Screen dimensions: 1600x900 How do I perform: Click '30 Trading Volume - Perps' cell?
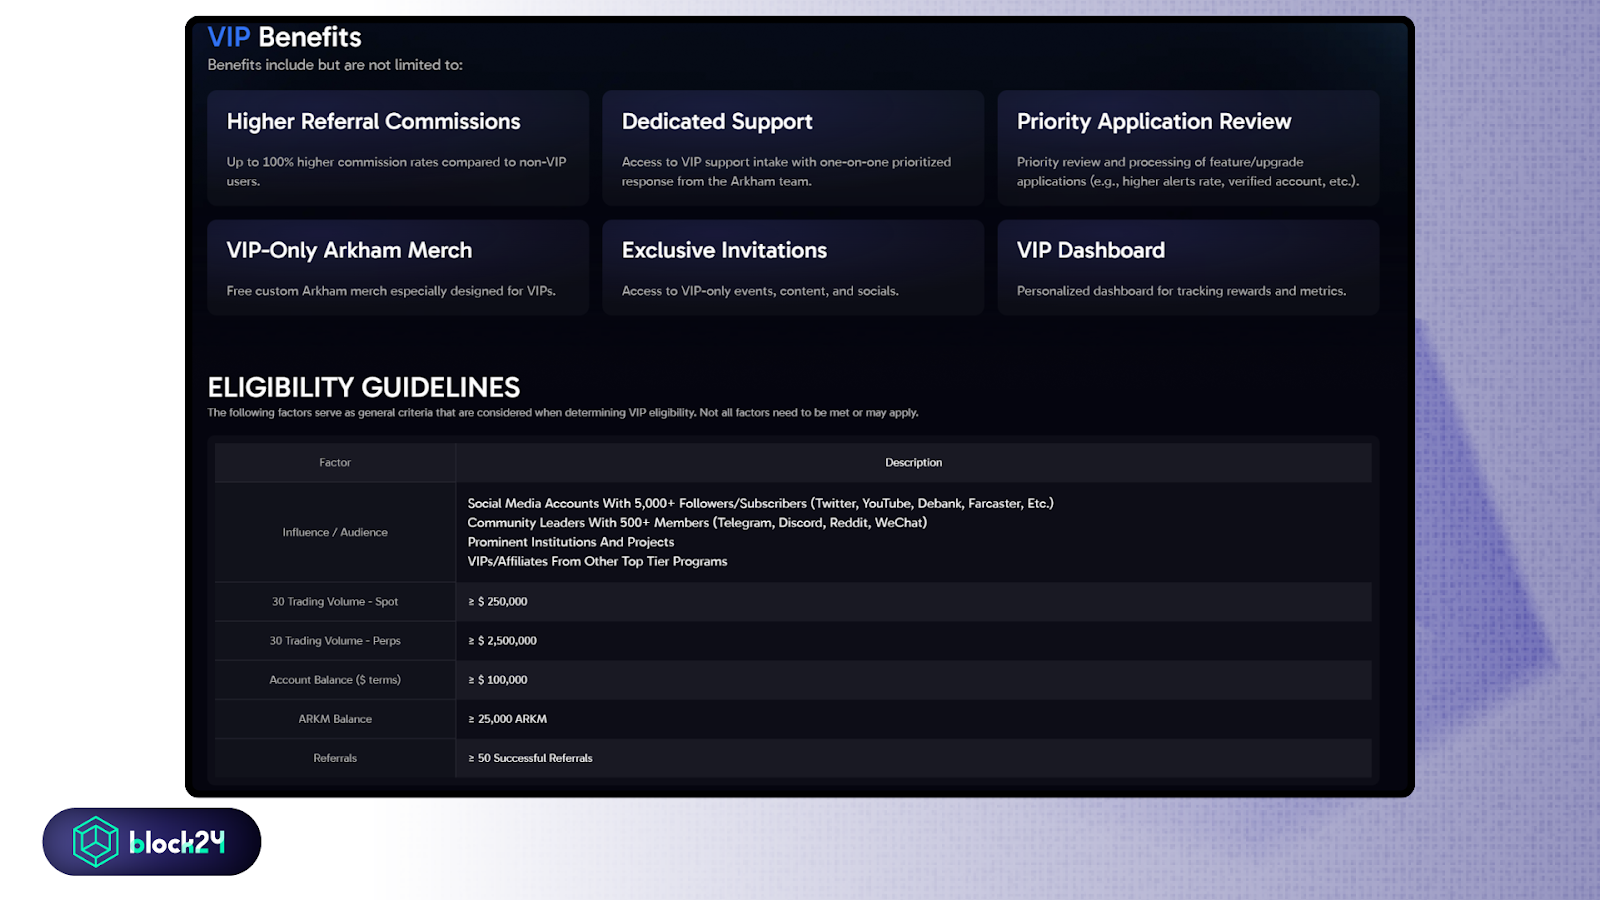[335, 640]
